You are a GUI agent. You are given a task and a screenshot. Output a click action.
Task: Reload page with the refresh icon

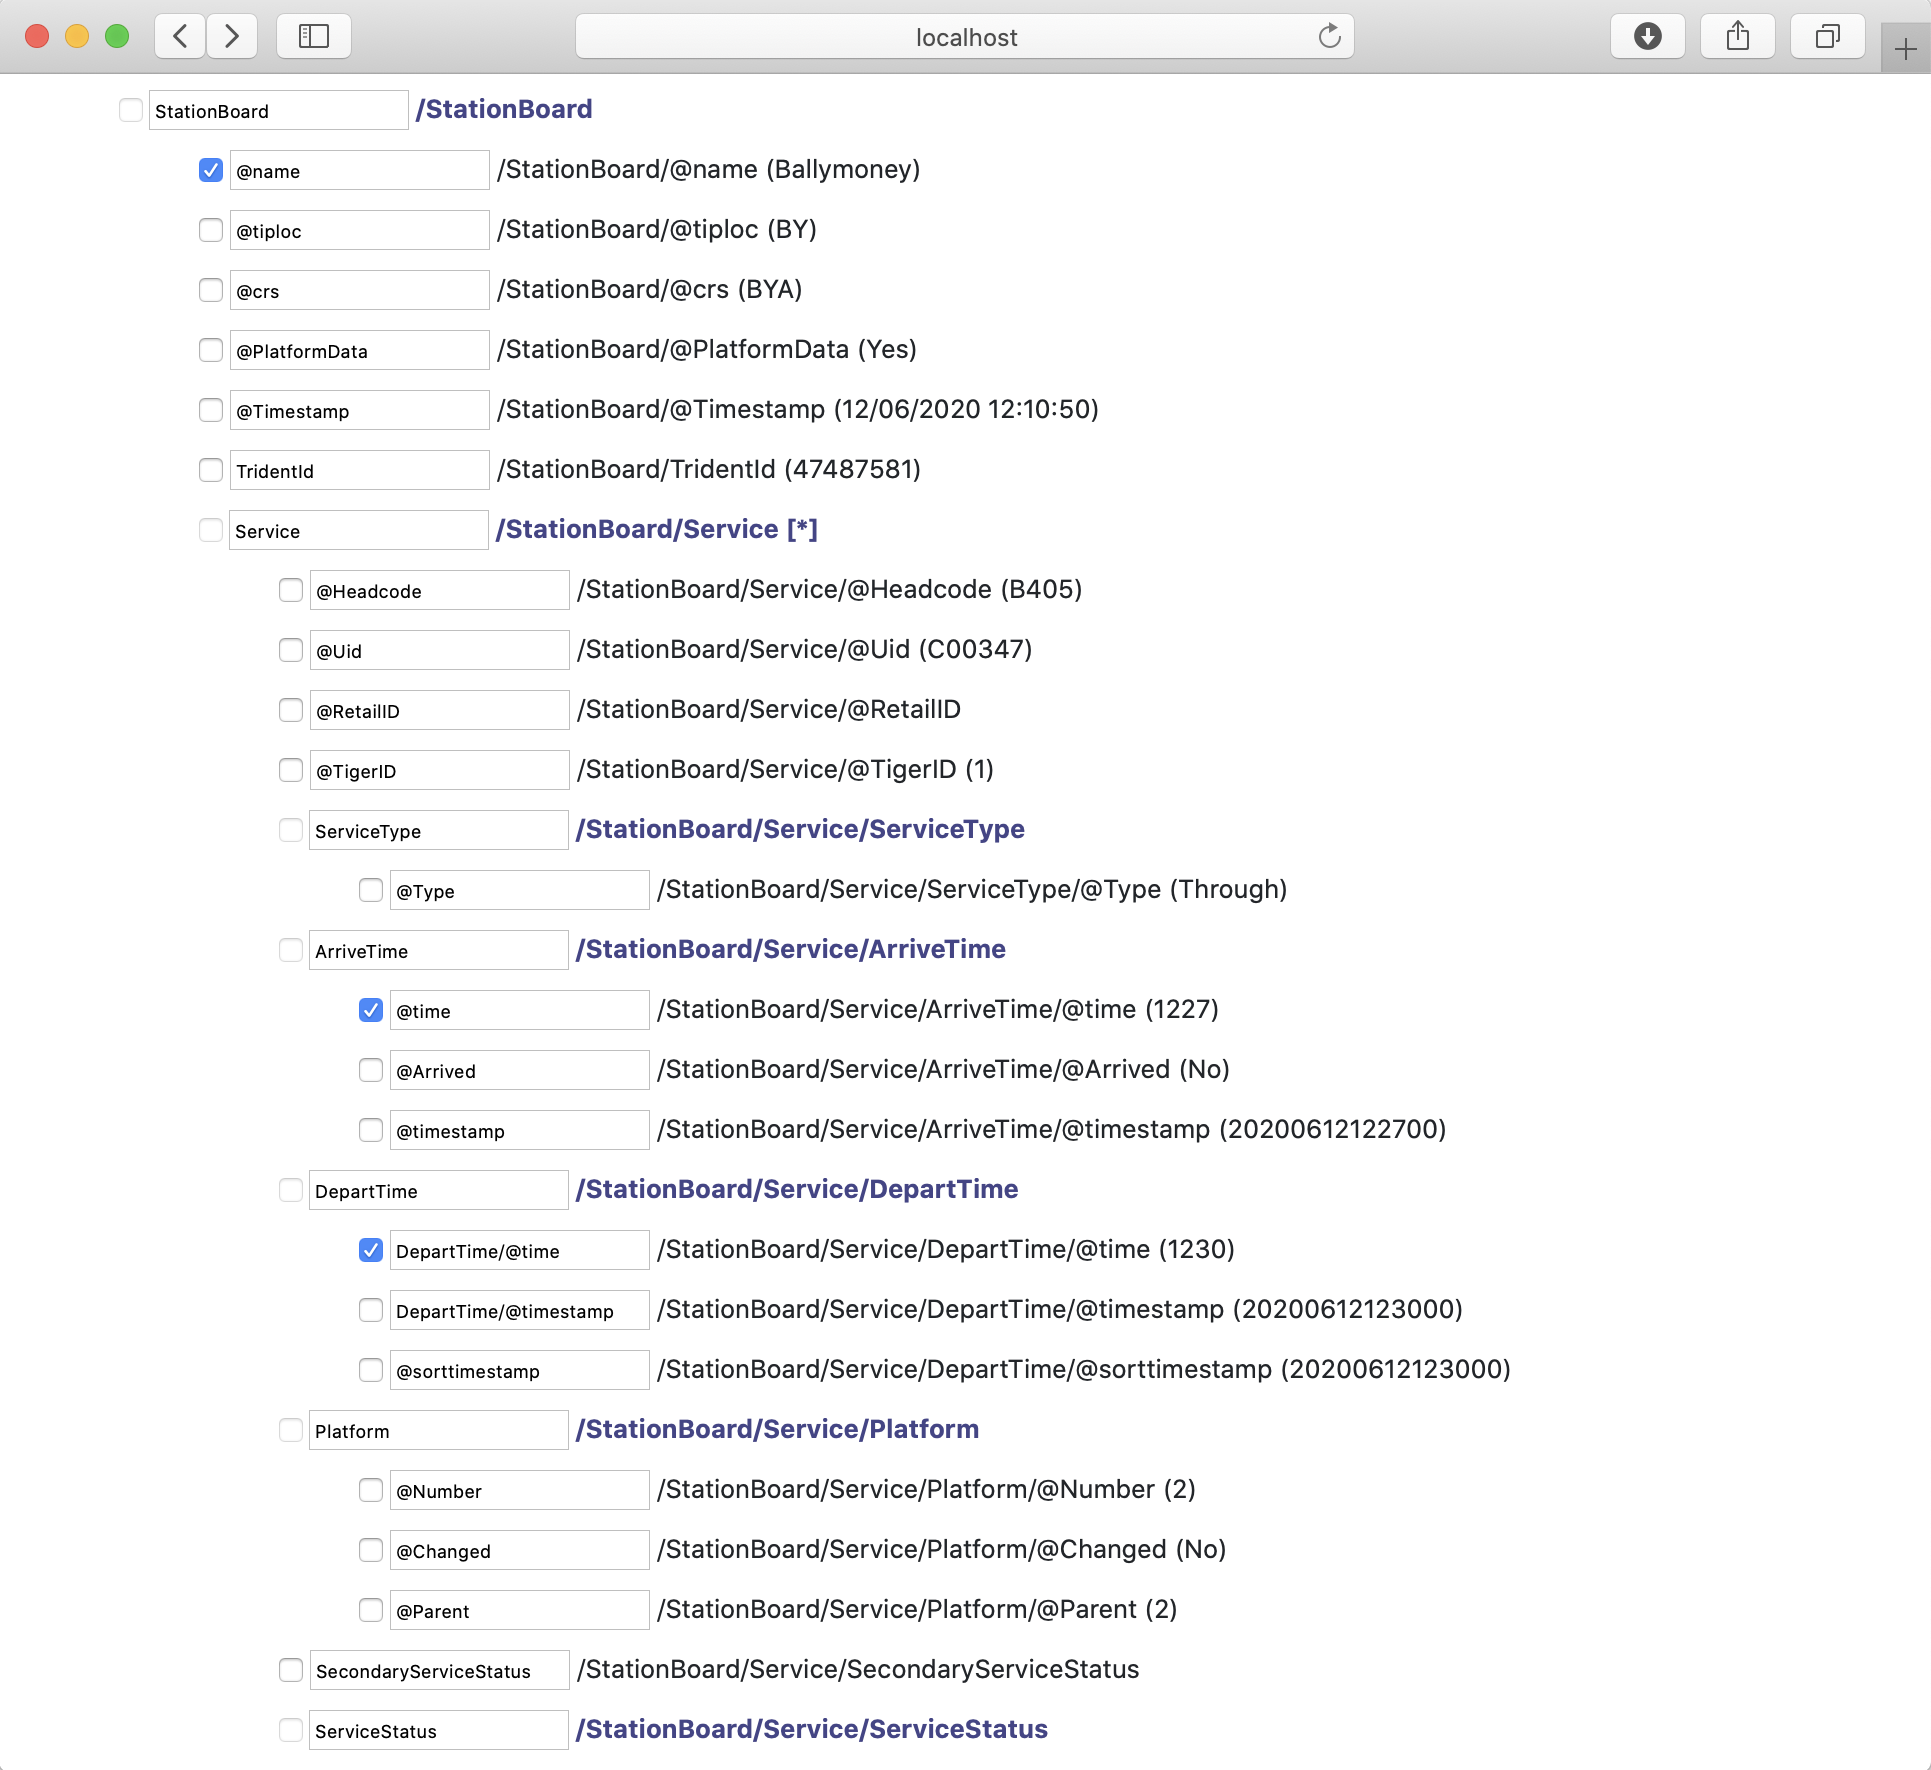(x=1329, y=37)
